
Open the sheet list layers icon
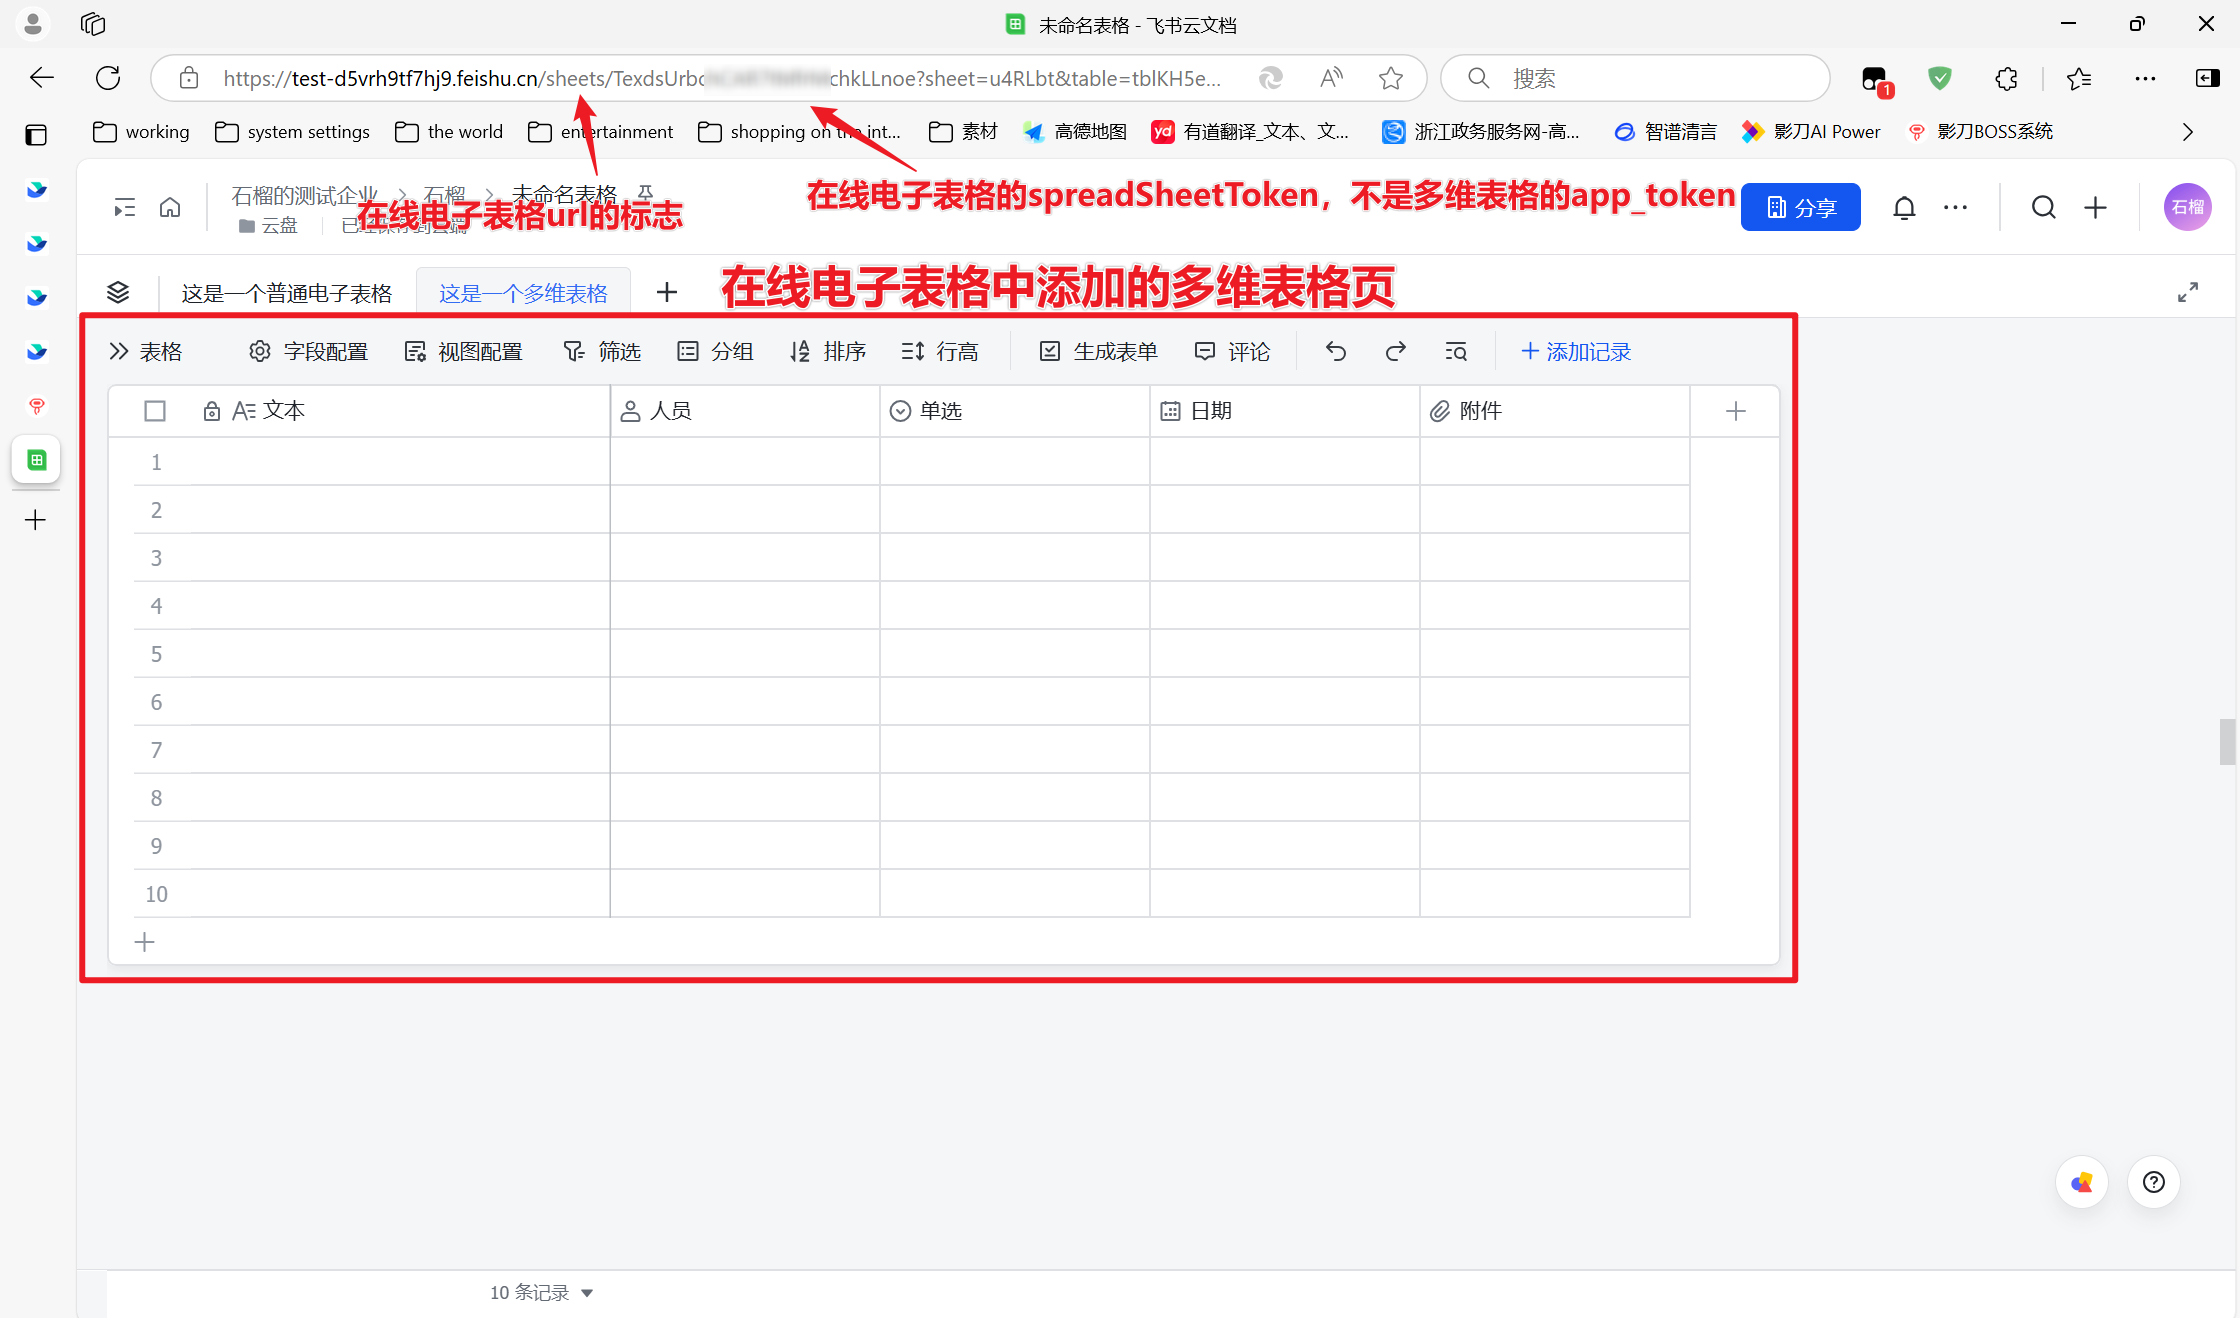pos(118,292)
